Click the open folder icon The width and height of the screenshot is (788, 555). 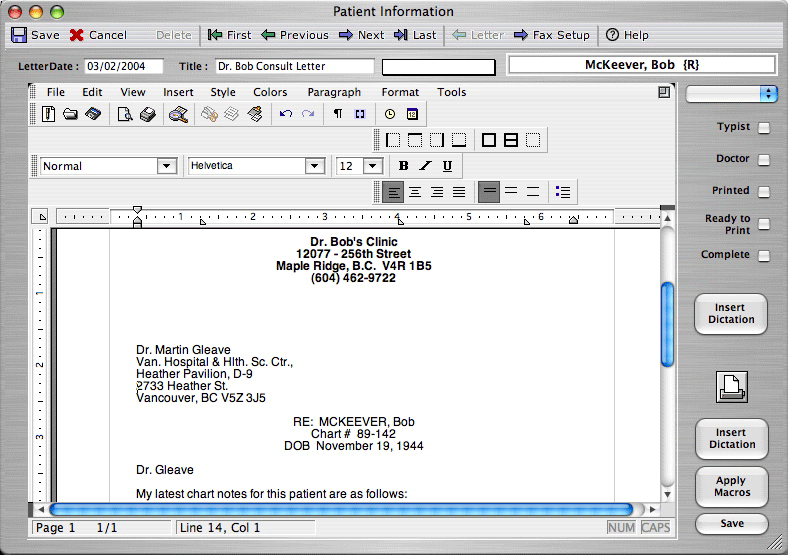(70, 114)
